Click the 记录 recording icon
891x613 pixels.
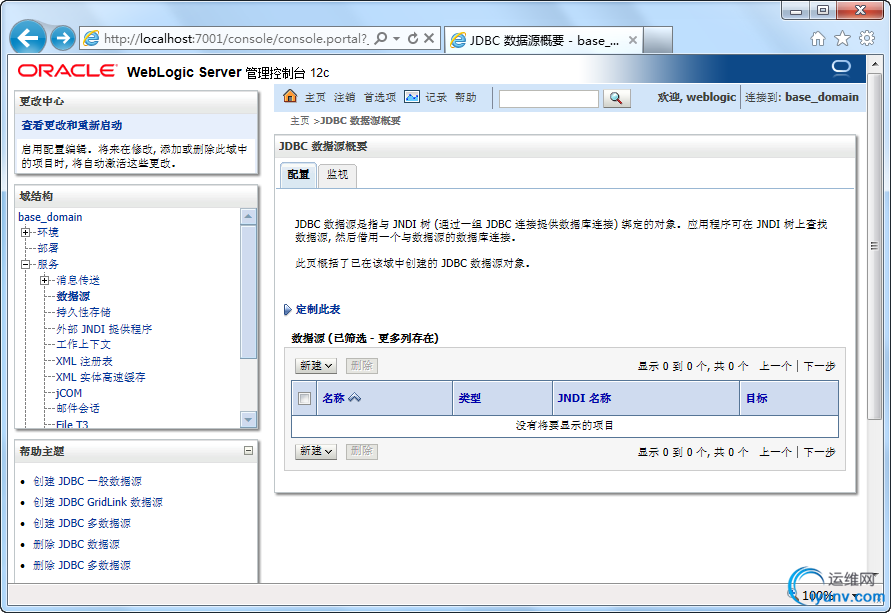(411, 97)
